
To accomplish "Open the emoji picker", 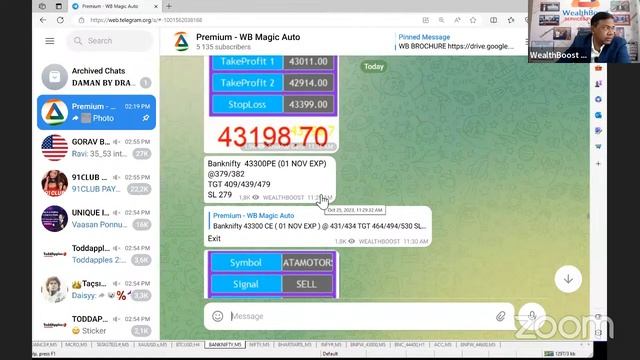I will pyautogui.click(x=218, y=316).
